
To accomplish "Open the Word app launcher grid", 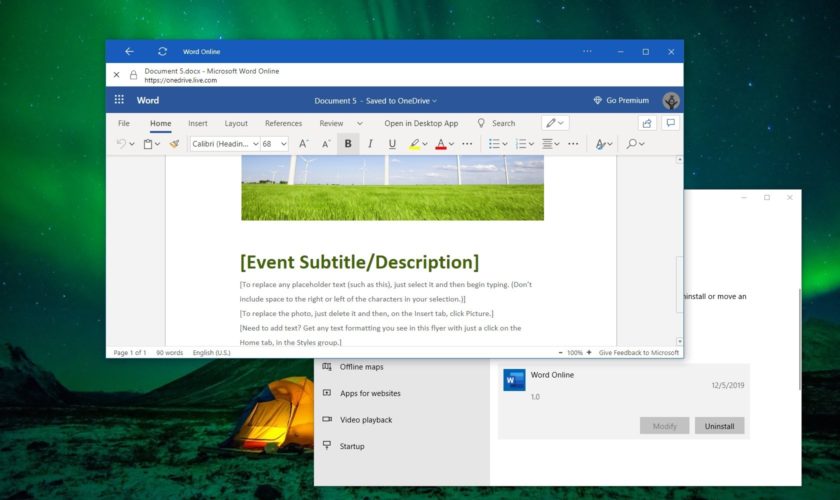I will point(119,100).
